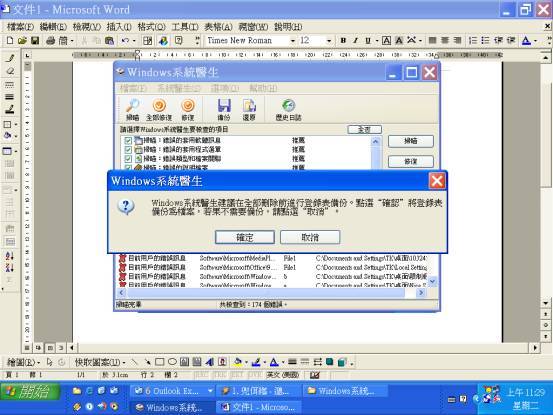This screenshot has height=415, width=553.
Task: Open the fill color dropdown arrow
Action: coord(246,362)
